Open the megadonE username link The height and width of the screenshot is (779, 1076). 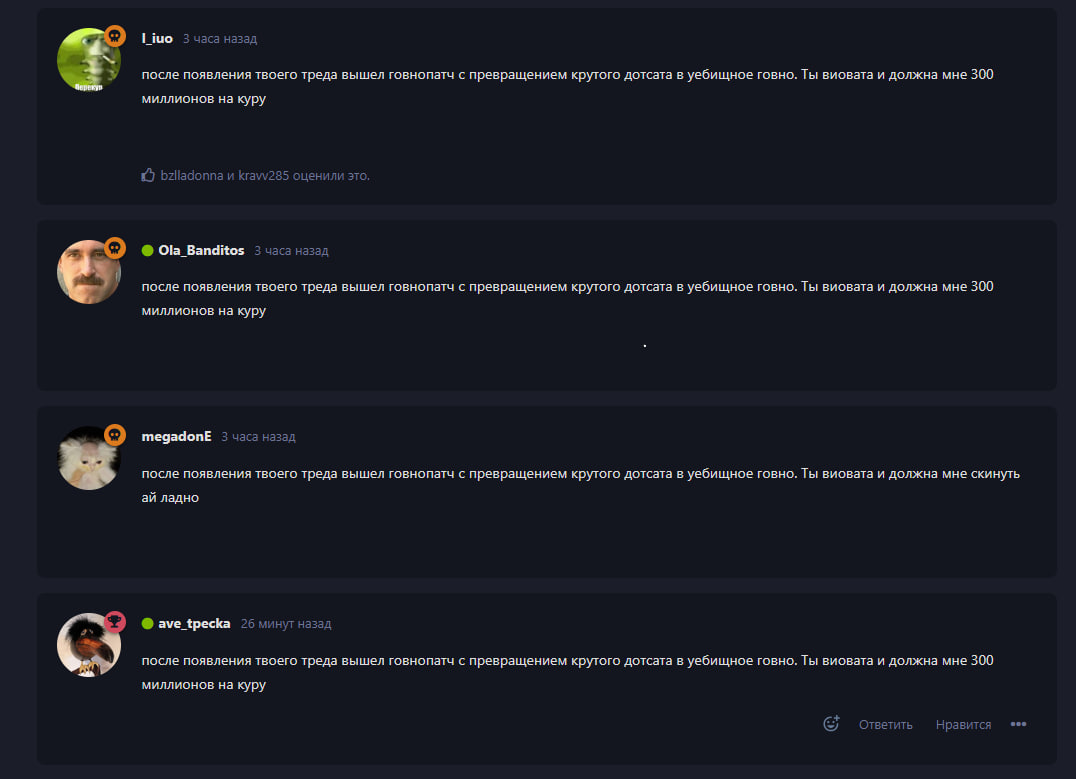pos(176,436)
